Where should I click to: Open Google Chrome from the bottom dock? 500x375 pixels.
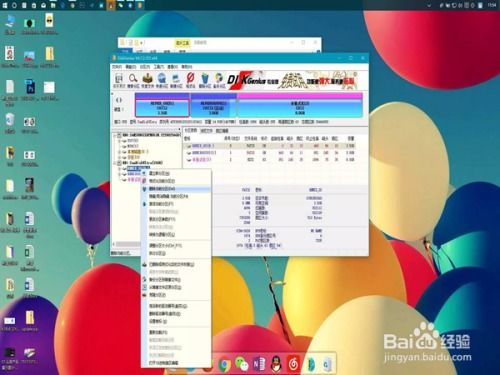[224, 365]
